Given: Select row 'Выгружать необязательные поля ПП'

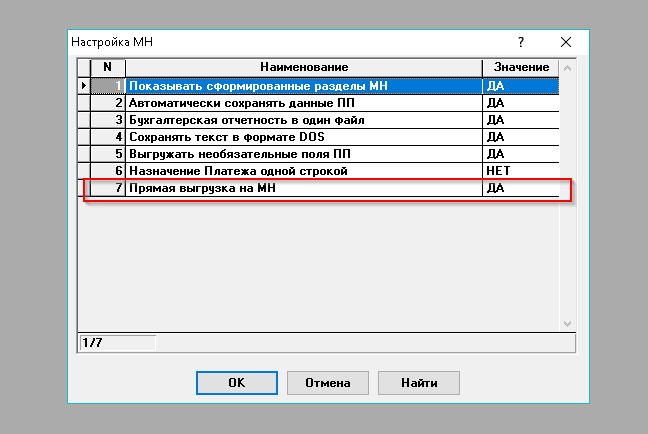Looking at the screenshot, I should tap(318, 154).
